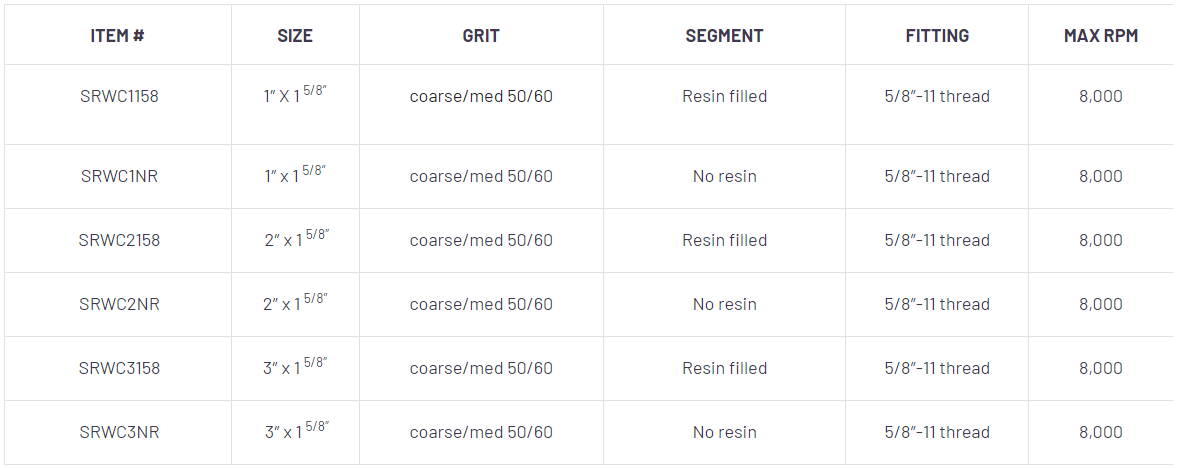Click the GRIT column header

coord(481,36)
